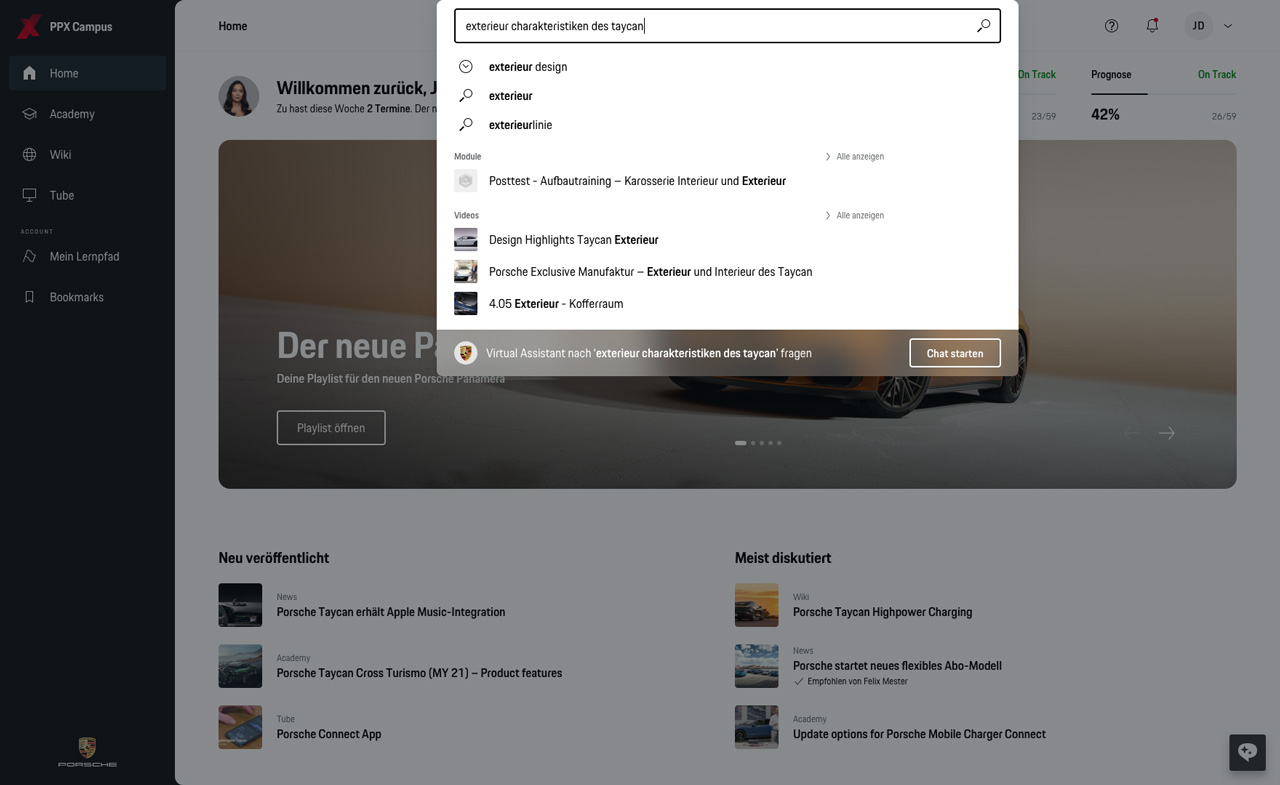Open Home in the sidebar
The height and width of the screenshot is (785, 1280).
click(x=88, y=73)
